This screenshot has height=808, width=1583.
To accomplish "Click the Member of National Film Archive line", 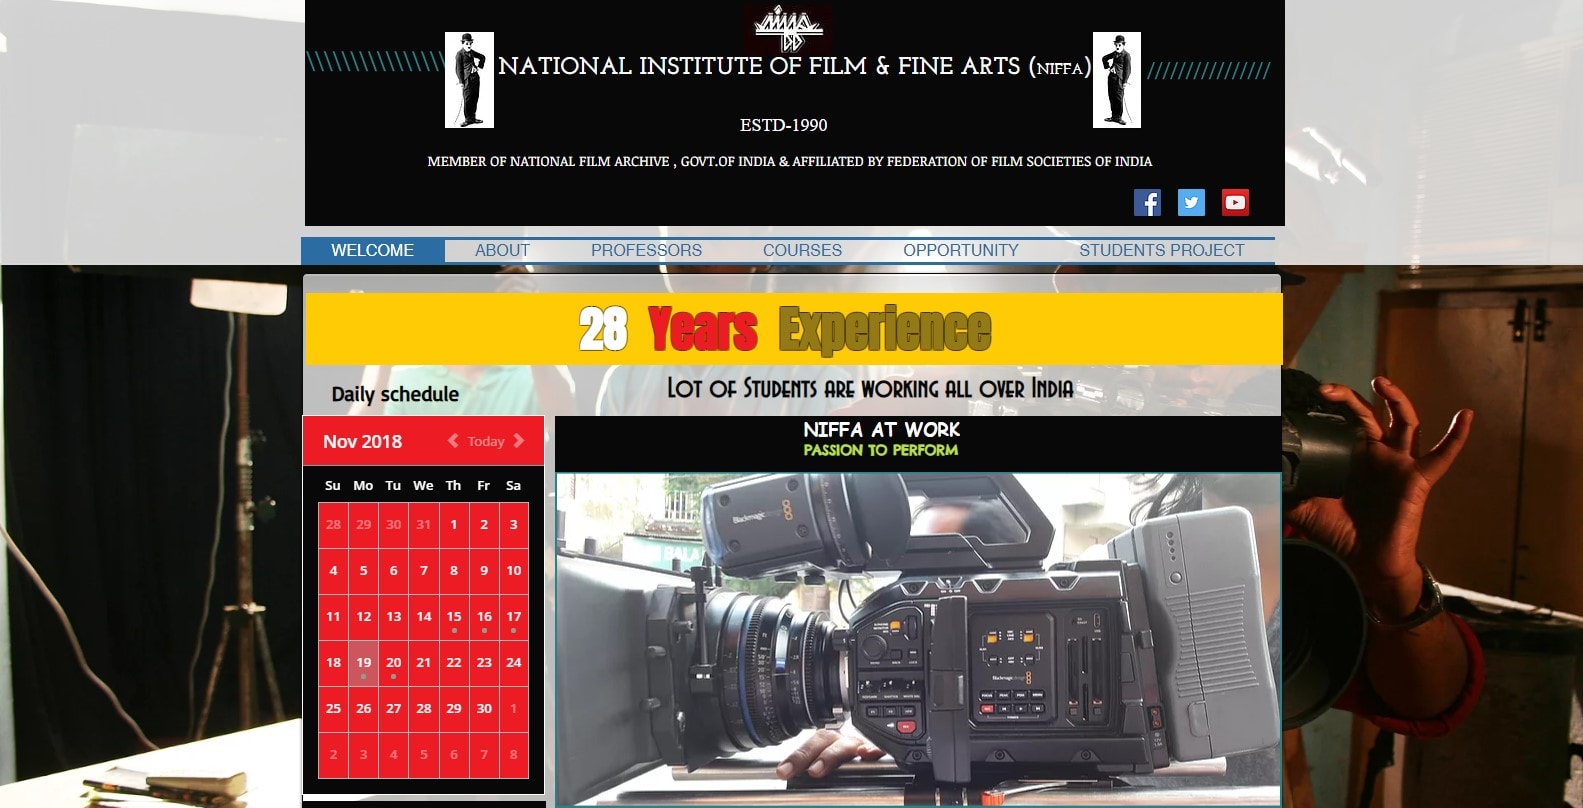I will tap(790, 161).
